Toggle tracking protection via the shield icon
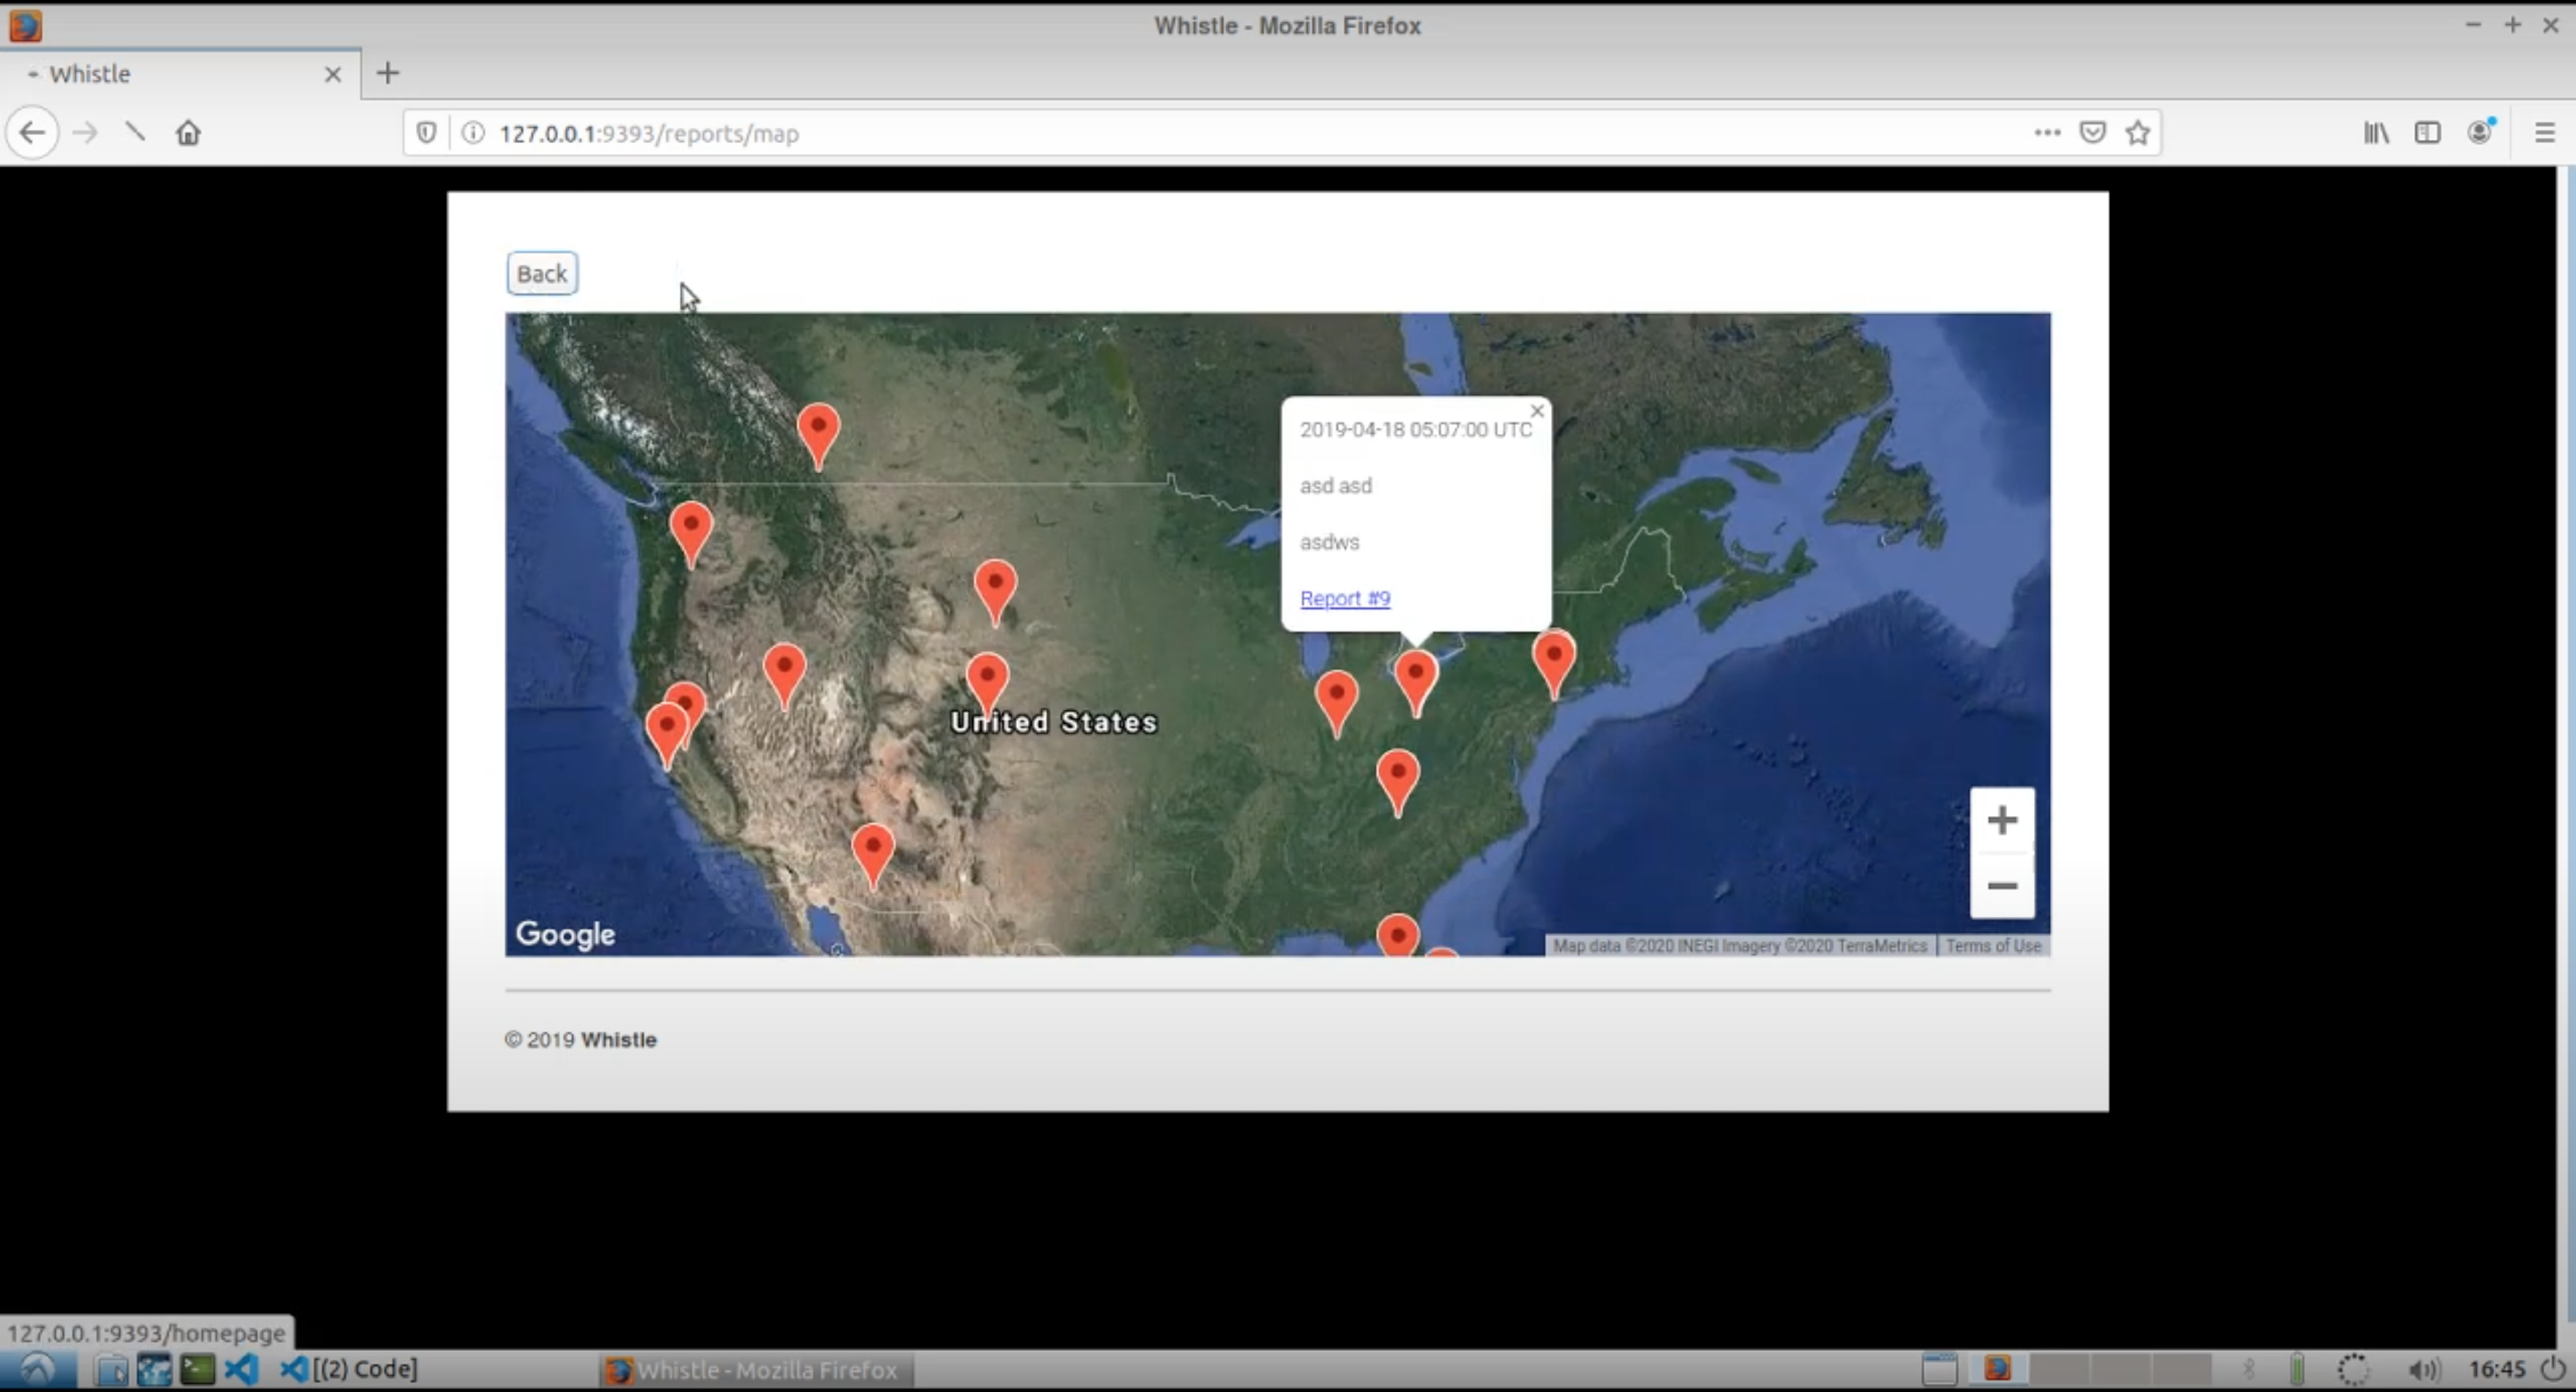The width and height of the screenshot is (2576, 1392). [426, 132]
